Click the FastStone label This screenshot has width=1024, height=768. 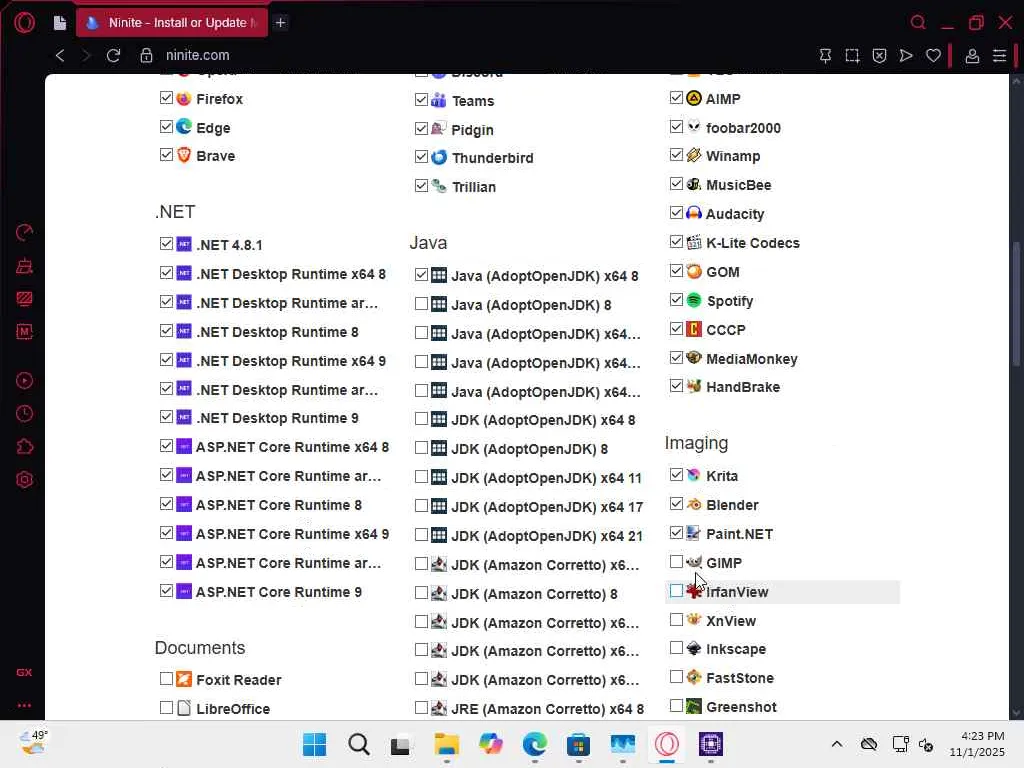click(740, 678)
